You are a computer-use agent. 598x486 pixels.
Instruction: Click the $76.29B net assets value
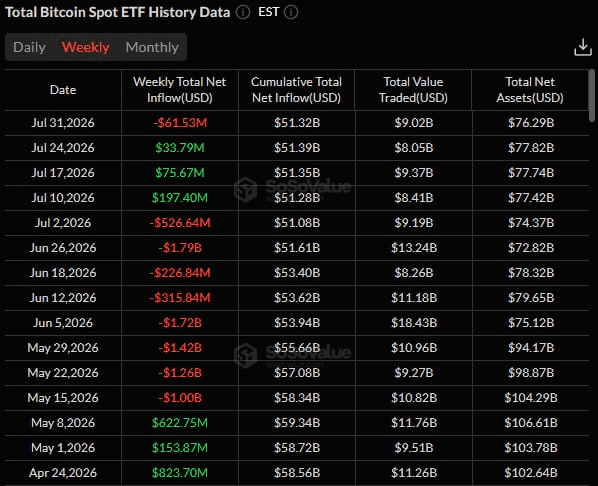click(x=531, y=123)
